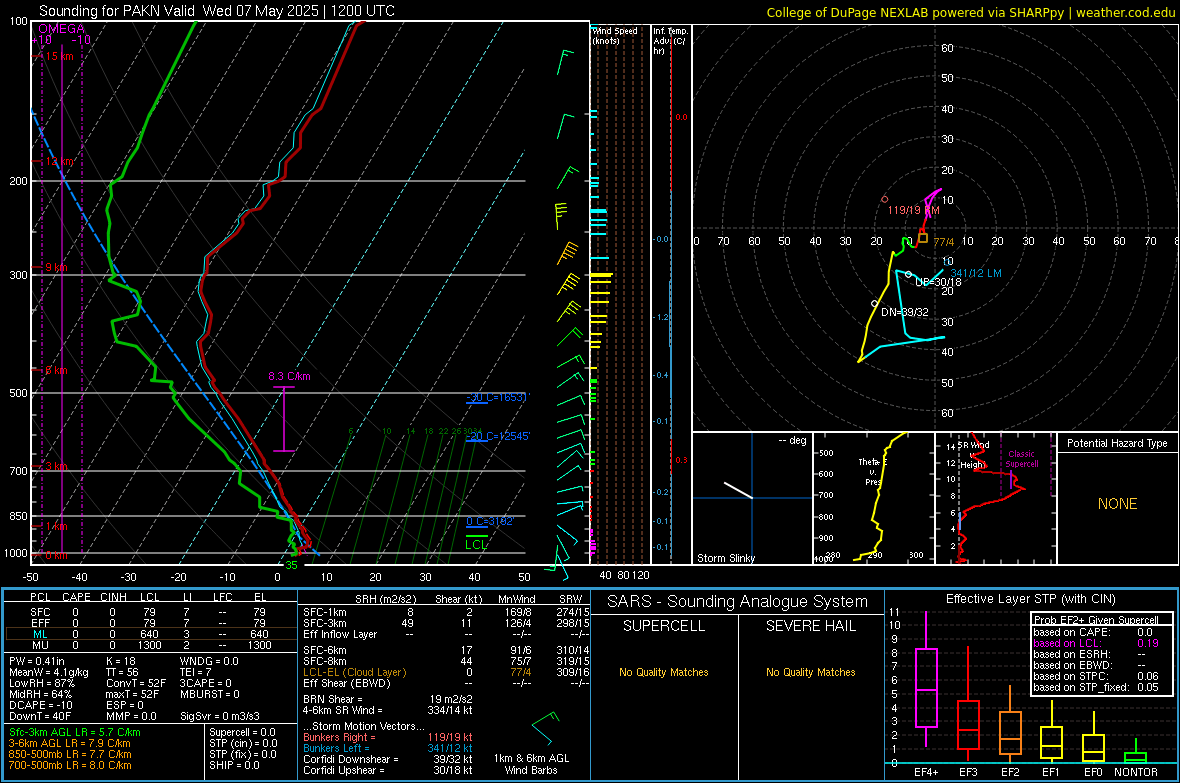This screenshot has width=1180, height=783.
Task: Click the 'Sfc-3km AGL LR = 5.7 C/km' line
Action: click(x=75, y=732)
